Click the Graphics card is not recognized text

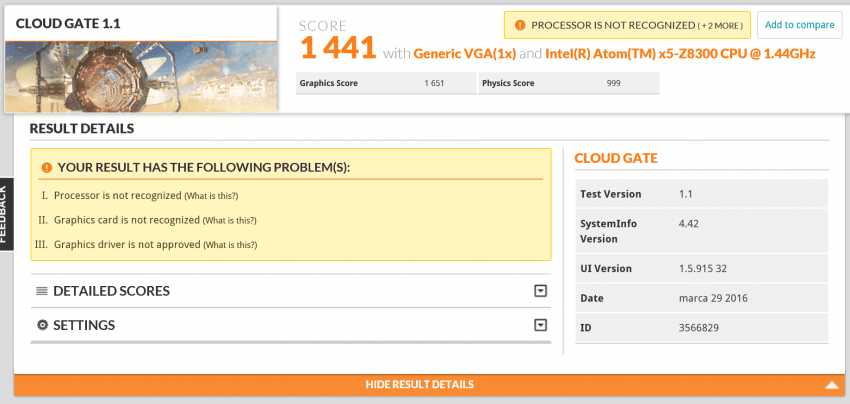pos(127,220)
